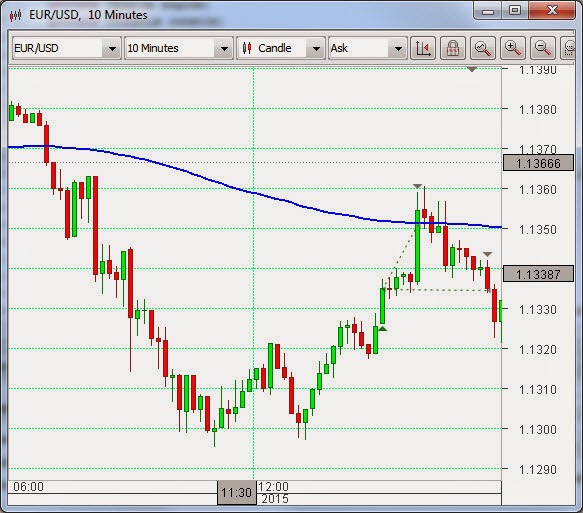
Task: Click the 1.1320 price axis label
Action: [x=538, y=350]
